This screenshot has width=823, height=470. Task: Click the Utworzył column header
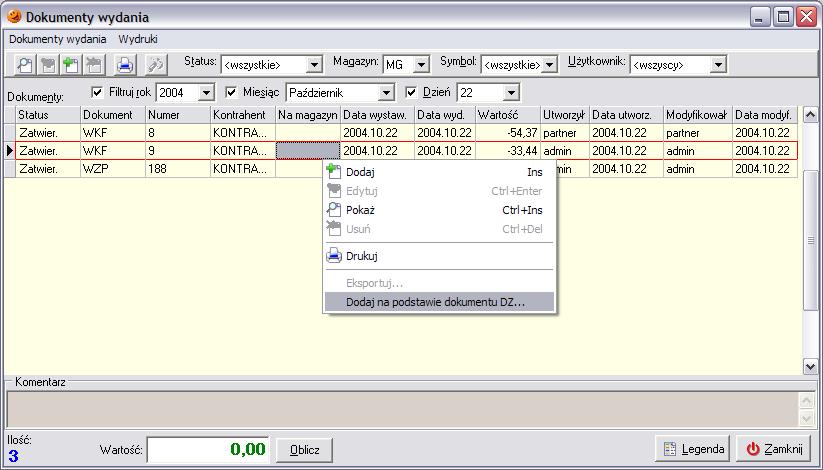coord(565,114)
